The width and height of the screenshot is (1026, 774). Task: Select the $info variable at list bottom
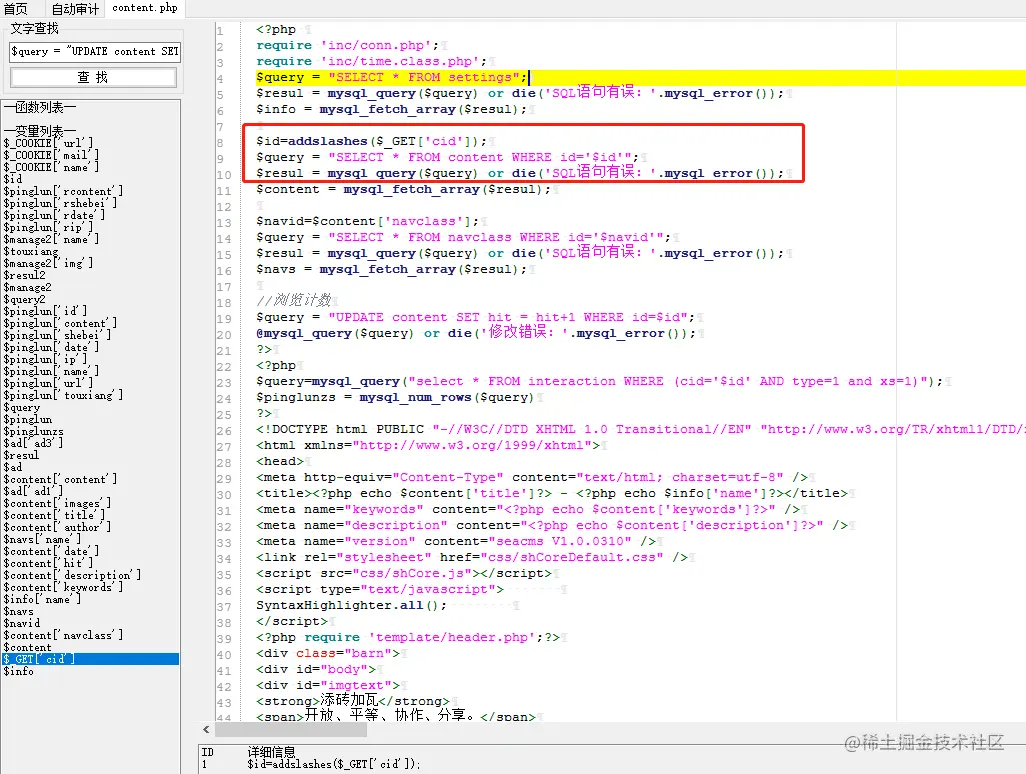(18, 671)
